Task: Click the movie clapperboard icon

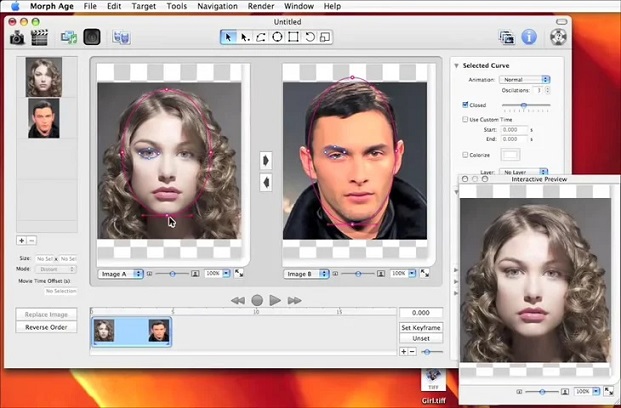Action: [x=39, y=38]
